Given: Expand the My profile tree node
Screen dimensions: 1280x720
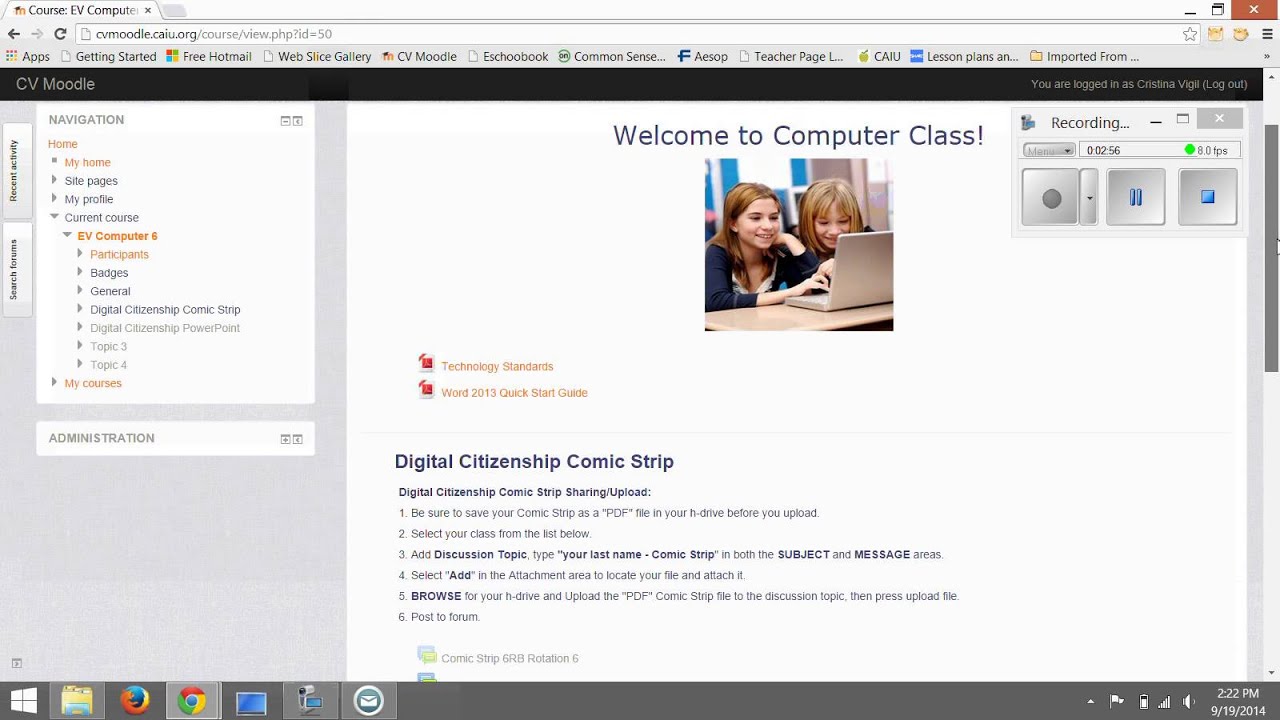Looking at the screenshot, I should pyautogui.click(x=54, y=199).
